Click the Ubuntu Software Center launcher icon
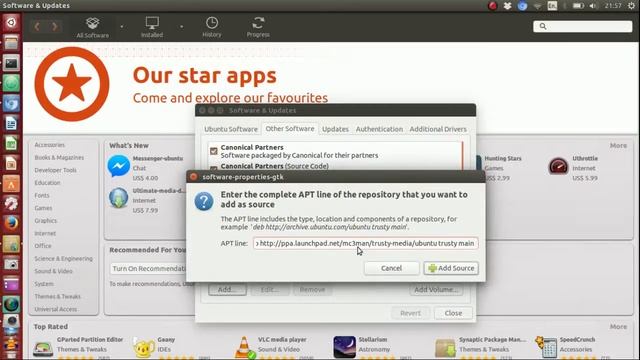The height and width of the screenshot is (360, 640). coord(11,183)
